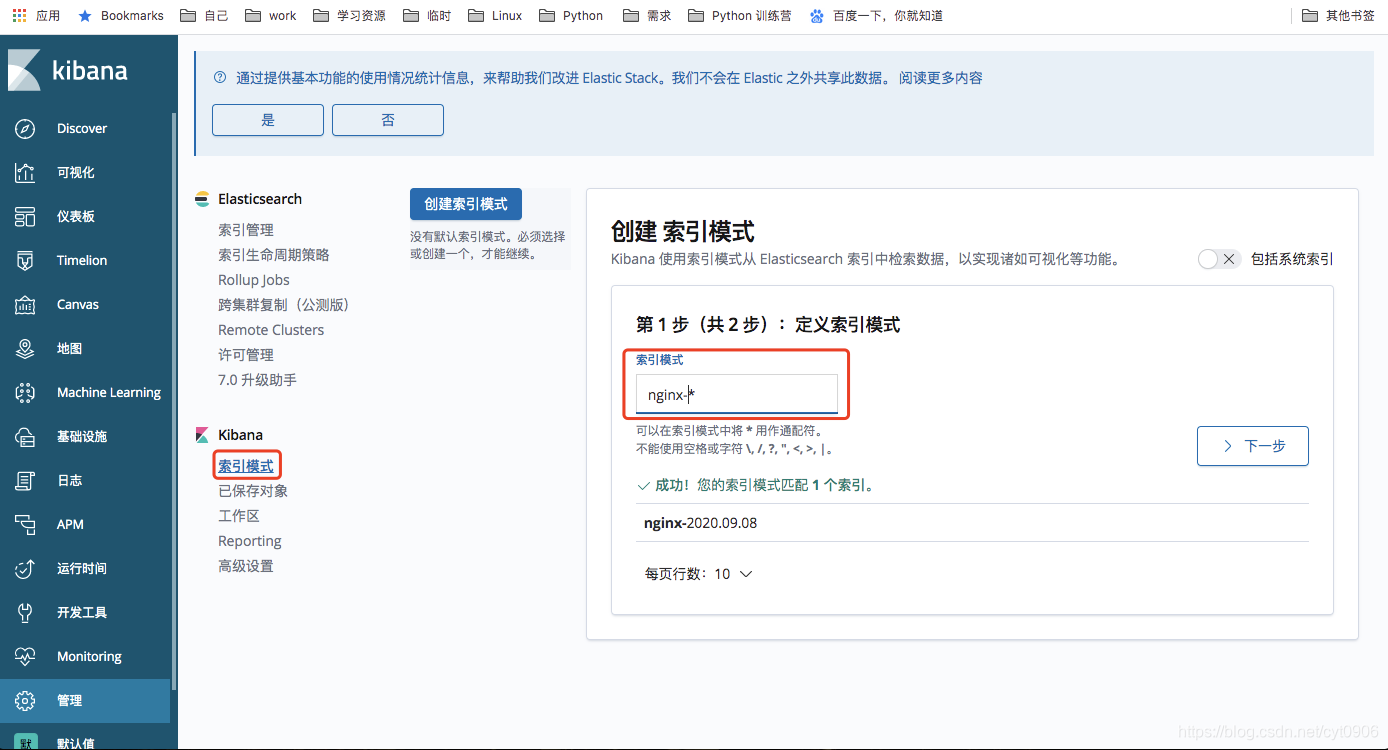The width and height of the screenshot is (1388, 750).
Task: Open the Timelion icon
Action: [26, 260]
